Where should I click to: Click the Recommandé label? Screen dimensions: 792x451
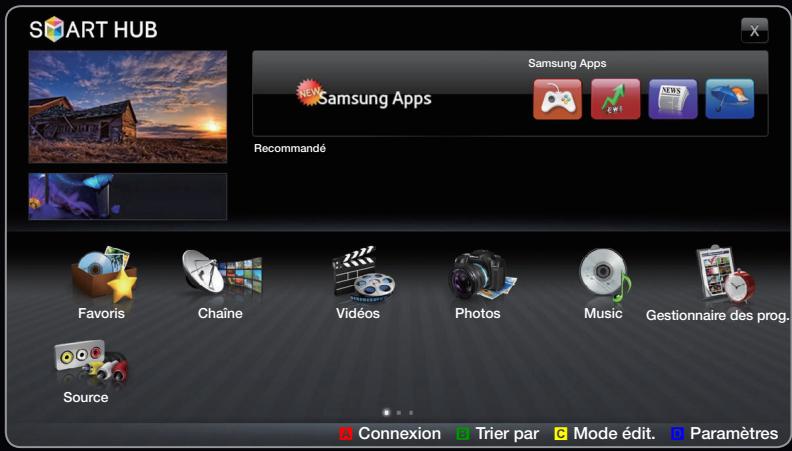[x=290, y=148]
